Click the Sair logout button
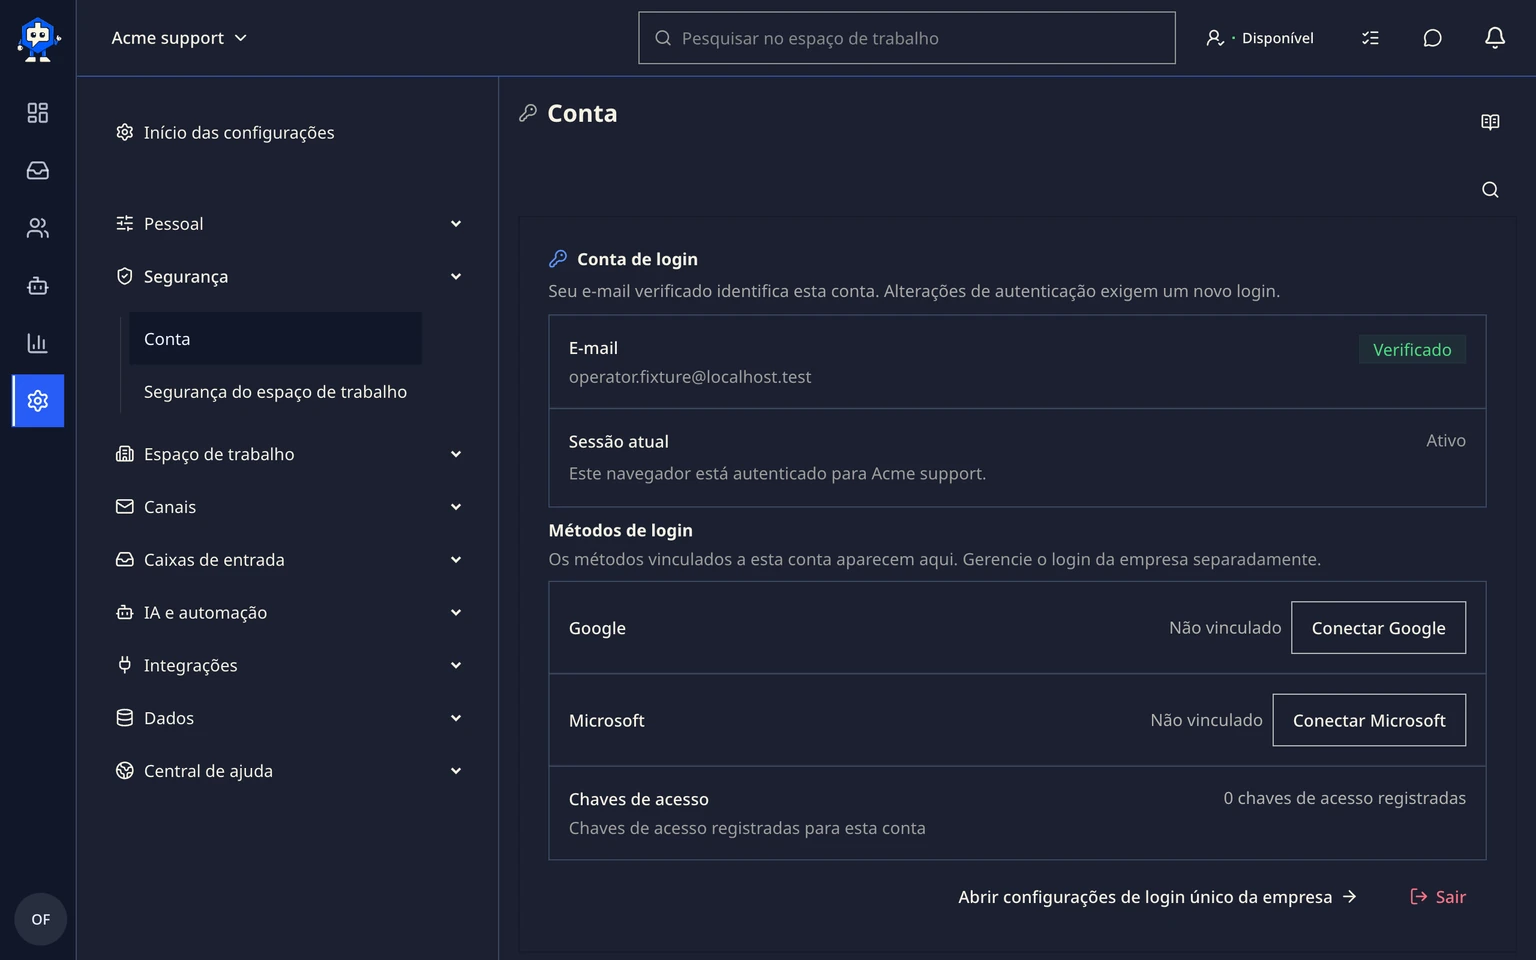The height and width of the screenshot is (960, 1536). 1437,897
